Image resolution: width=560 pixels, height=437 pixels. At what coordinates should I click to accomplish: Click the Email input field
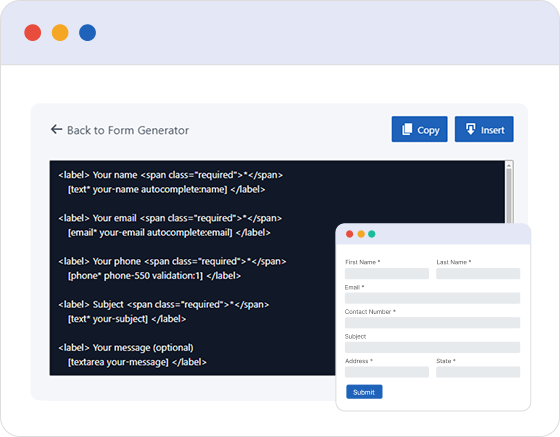(432, 298)
